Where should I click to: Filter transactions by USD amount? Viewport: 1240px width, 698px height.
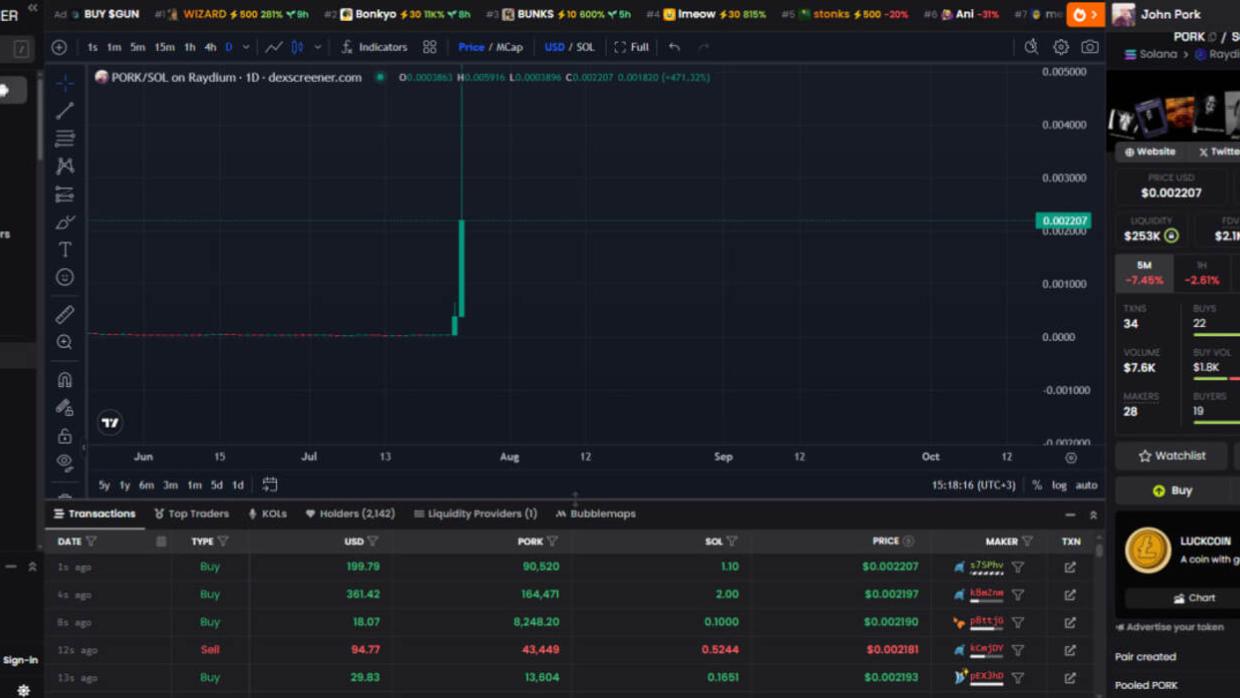tap(373, 541)
